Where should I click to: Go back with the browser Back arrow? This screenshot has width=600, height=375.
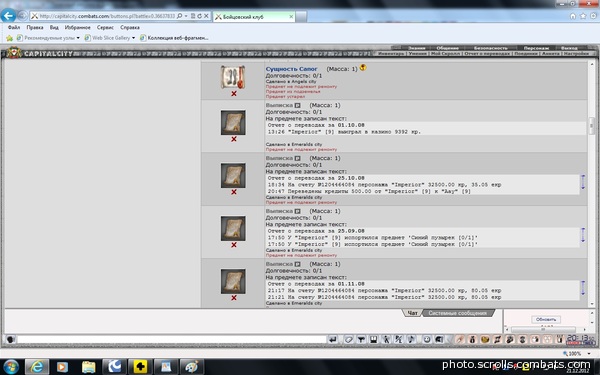8,16
